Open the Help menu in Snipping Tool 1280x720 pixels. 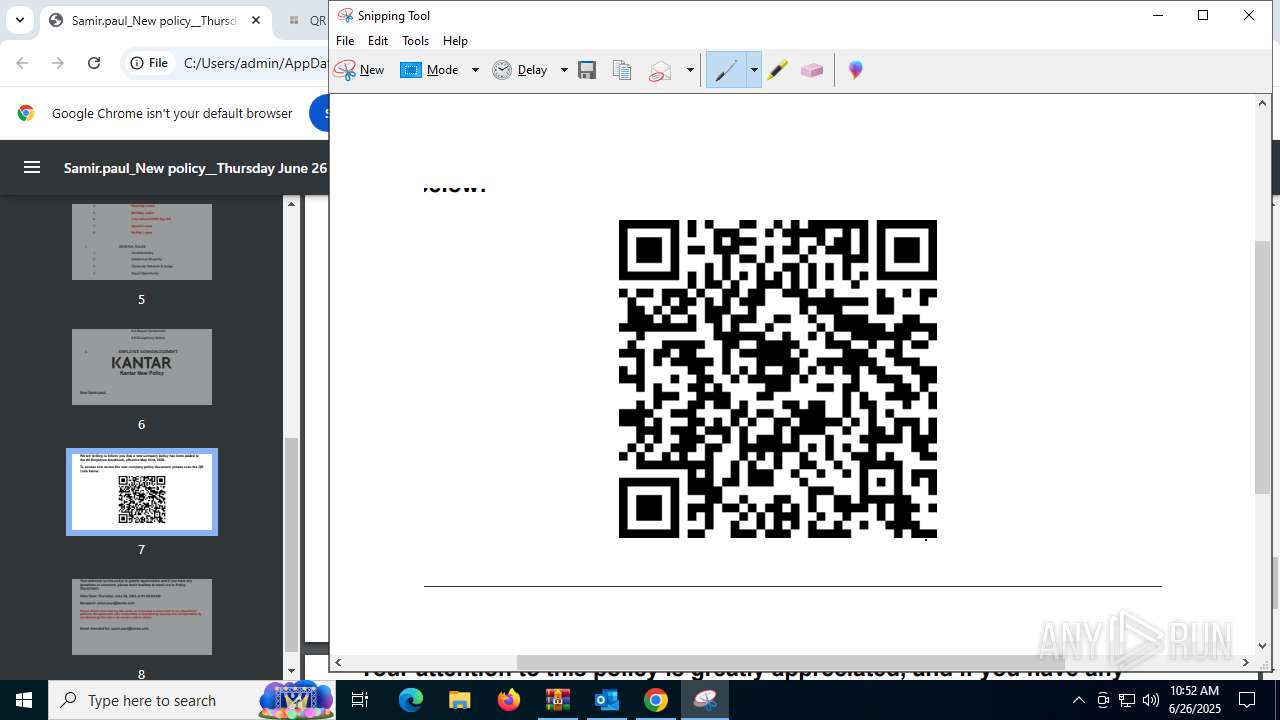click(455, 41)
